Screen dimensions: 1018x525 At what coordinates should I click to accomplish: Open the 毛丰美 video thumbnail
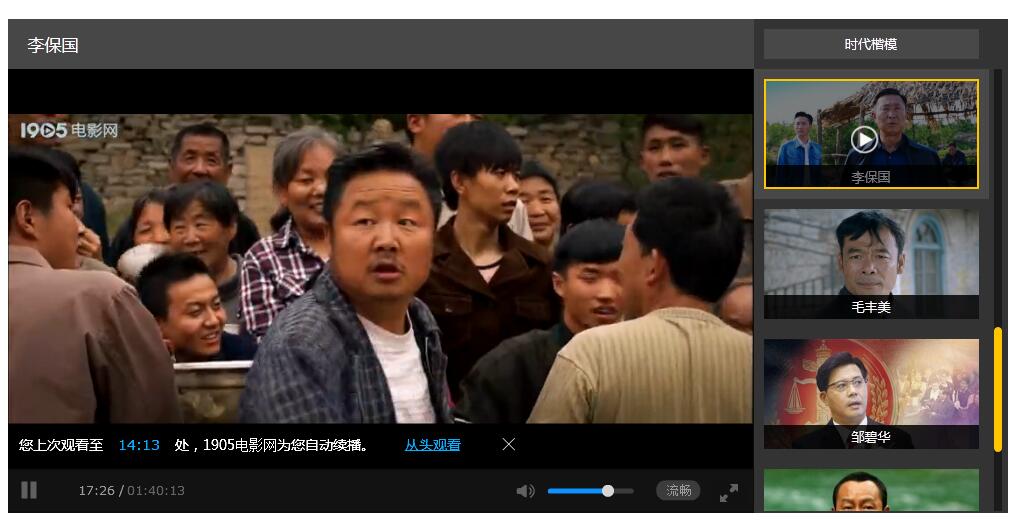(871, 263)
